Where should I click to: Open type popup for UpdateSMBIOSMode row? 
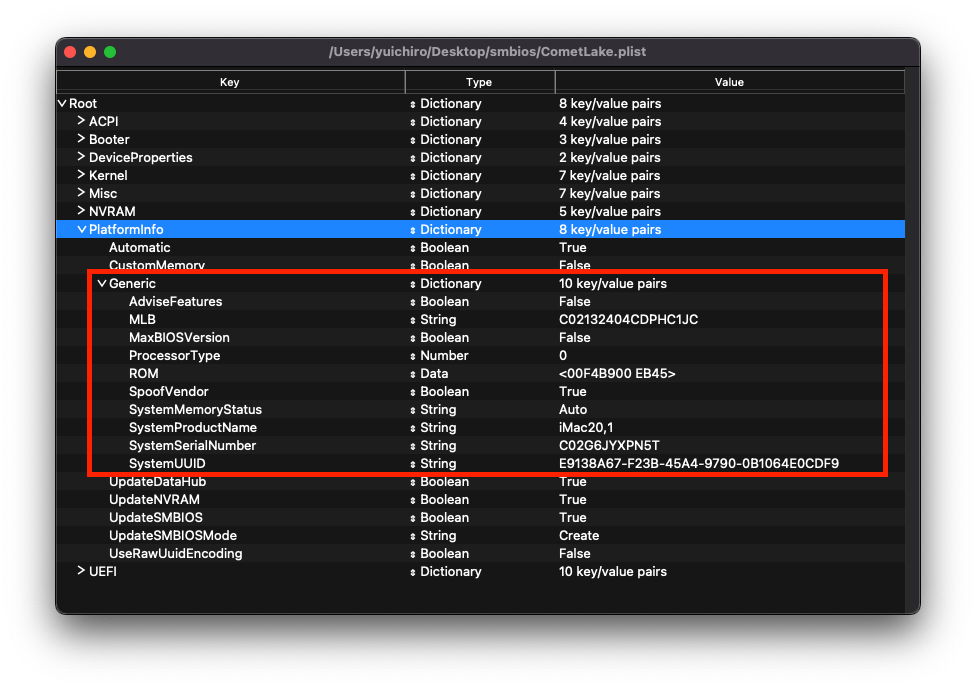(413, 536)
